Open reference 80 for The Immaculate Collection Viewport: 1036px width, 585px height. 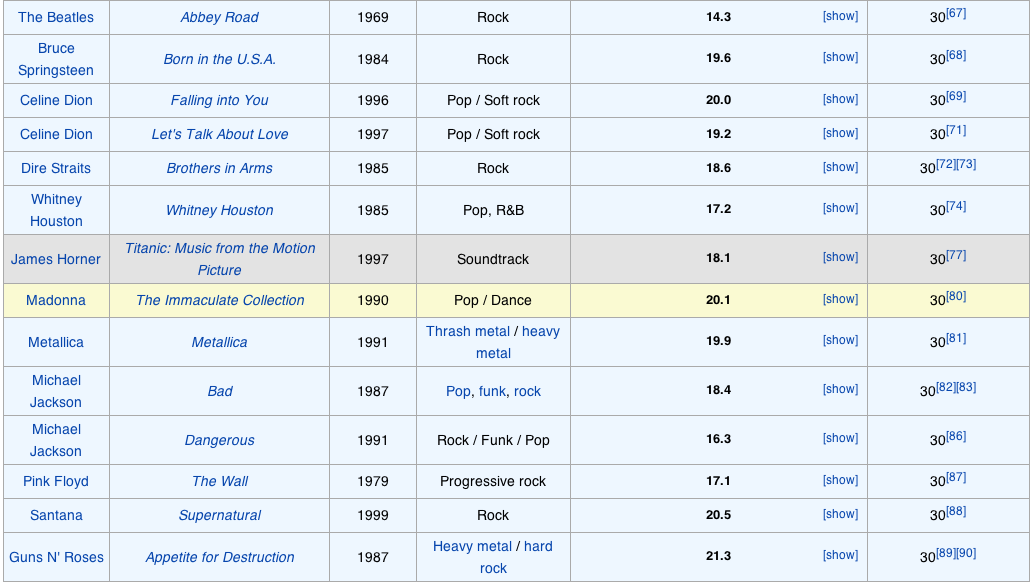coord(955,294)
